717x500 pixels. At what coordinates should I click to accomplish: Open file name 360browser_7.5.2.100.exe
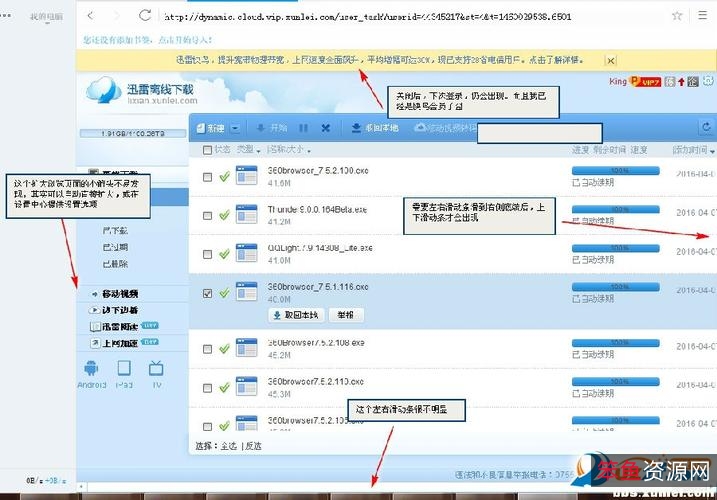pyautogui.click(x=318, y=171)
